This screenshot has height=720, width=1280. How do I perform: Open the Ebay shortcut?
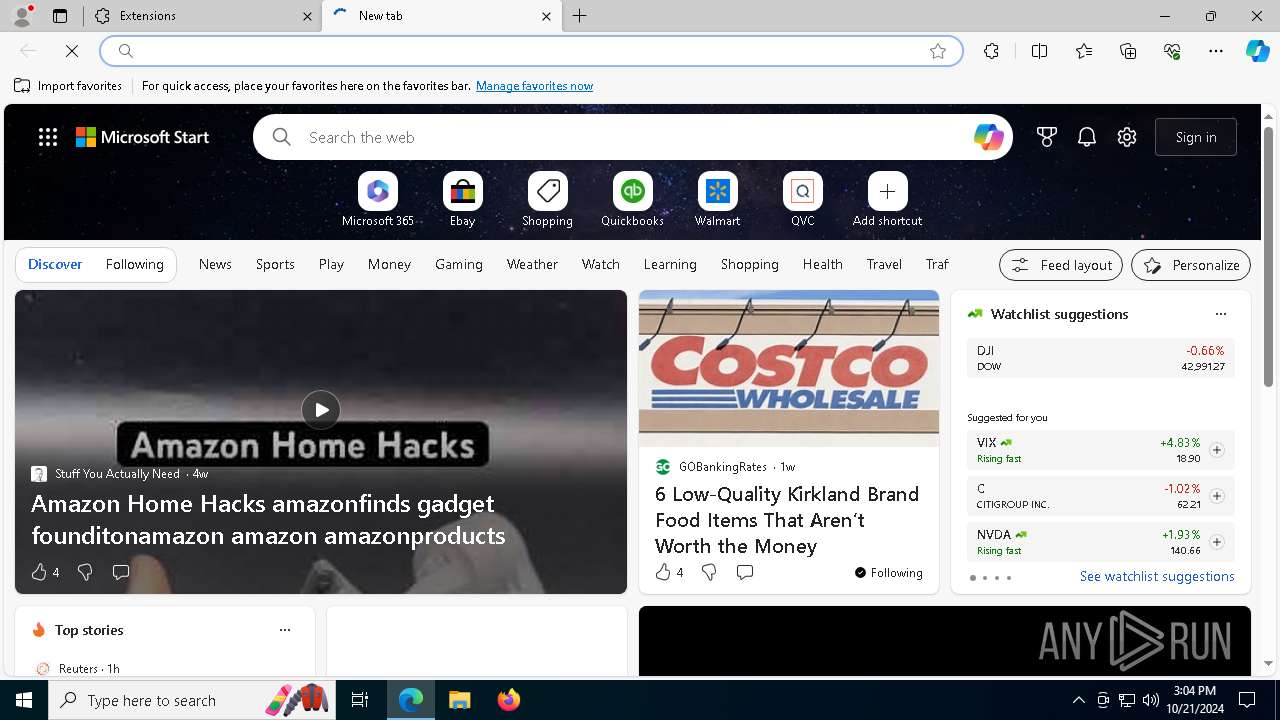coord(463,200)
